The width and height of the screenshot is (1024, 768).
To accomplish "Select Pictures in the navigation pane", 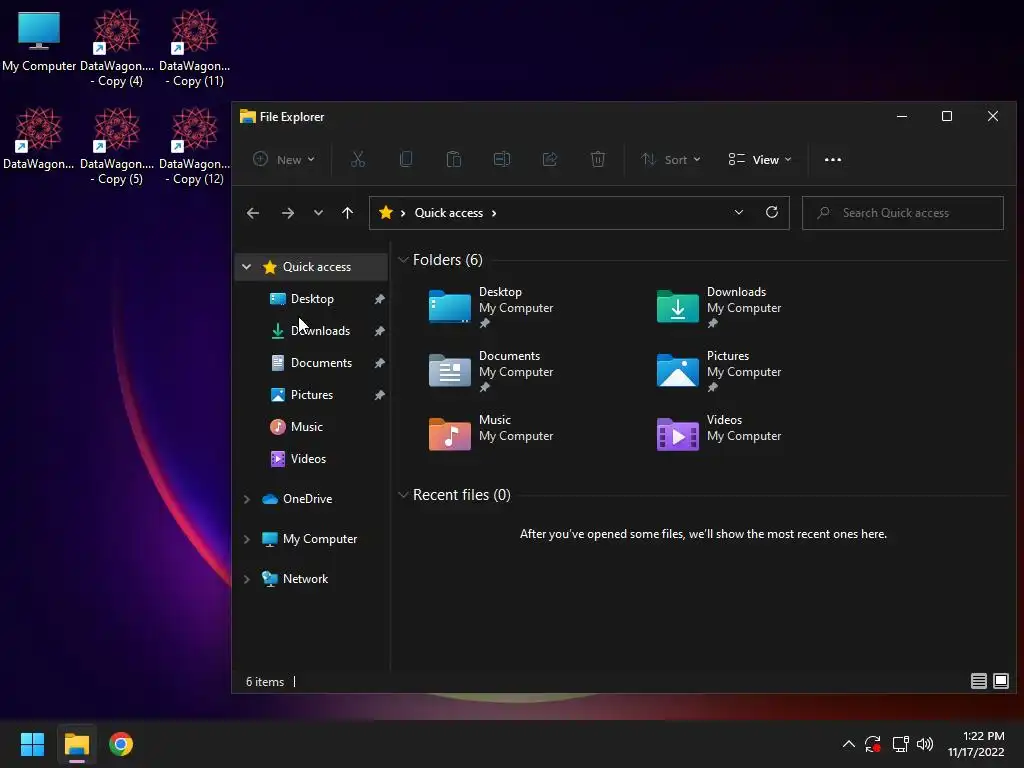I will coord(312,394).
